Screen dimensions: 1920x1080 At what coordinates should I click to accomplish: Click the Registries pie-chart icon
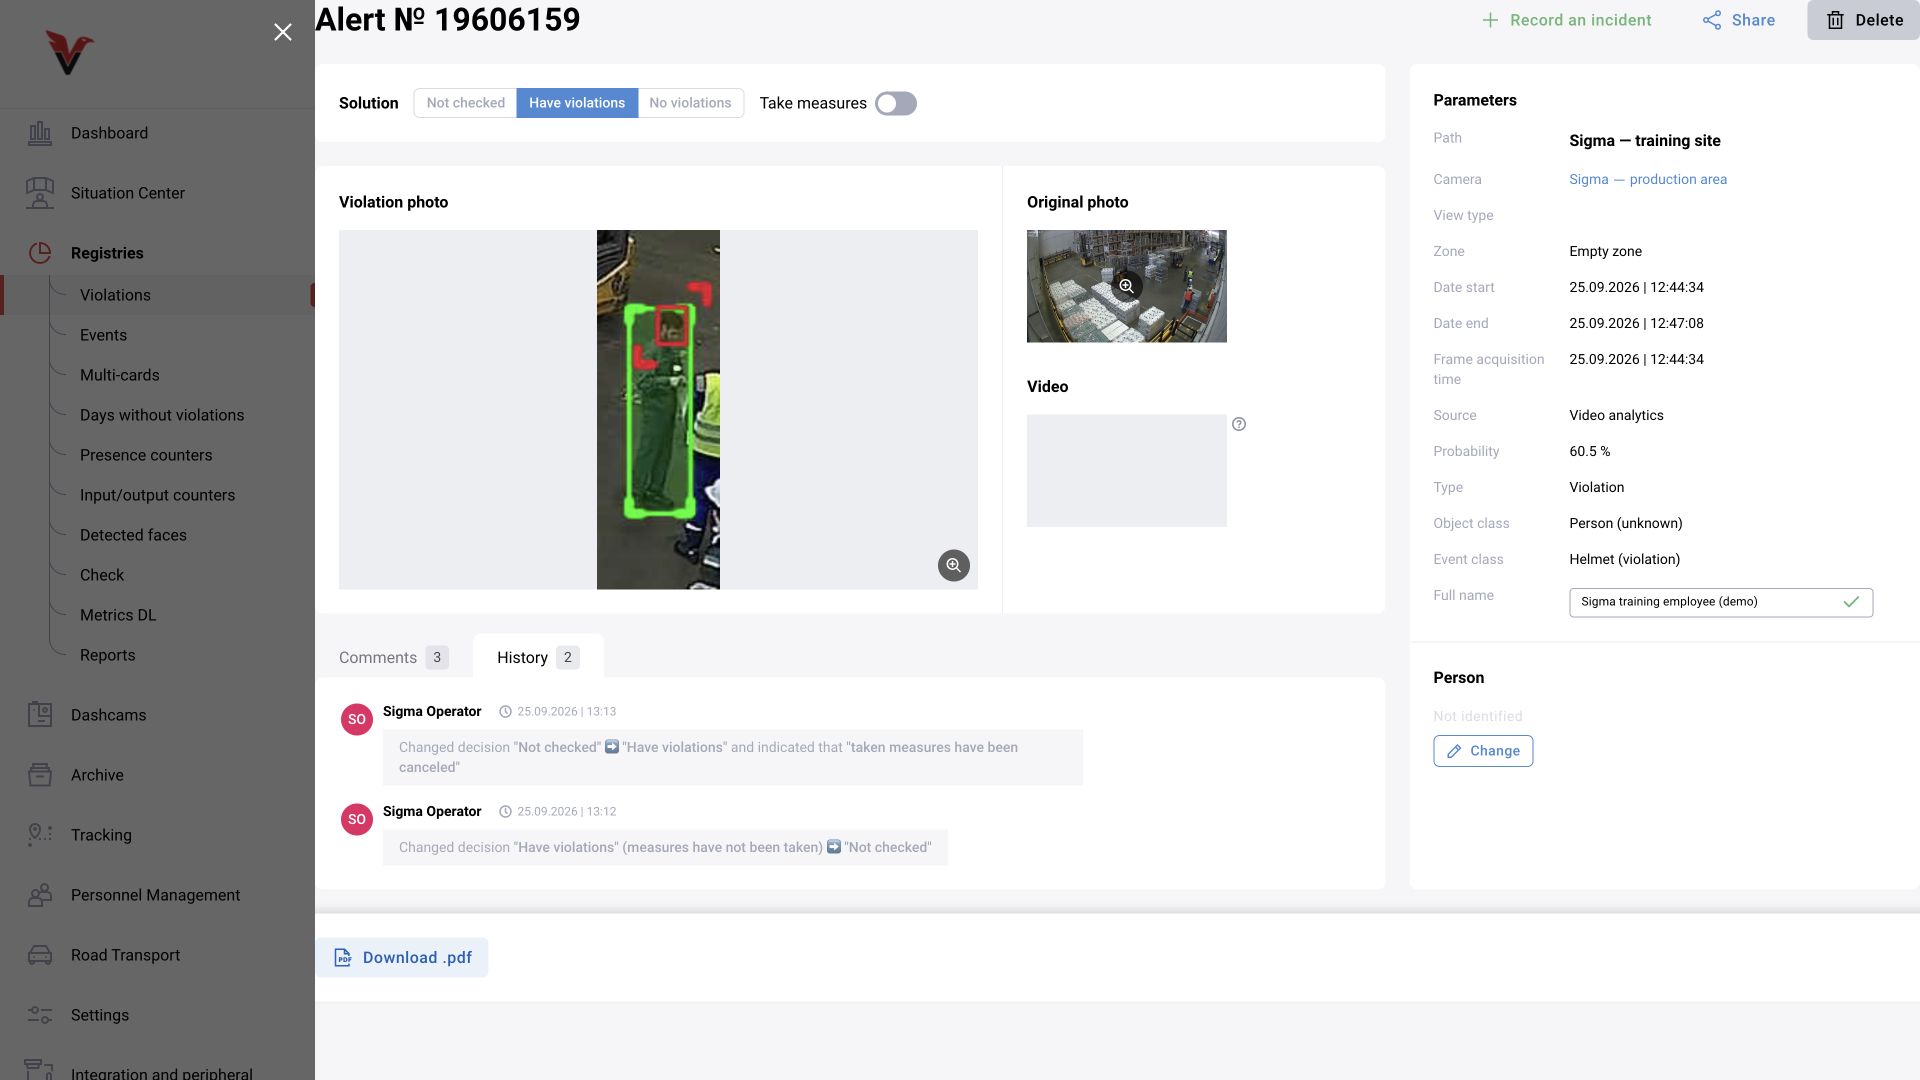click(40, 253)
